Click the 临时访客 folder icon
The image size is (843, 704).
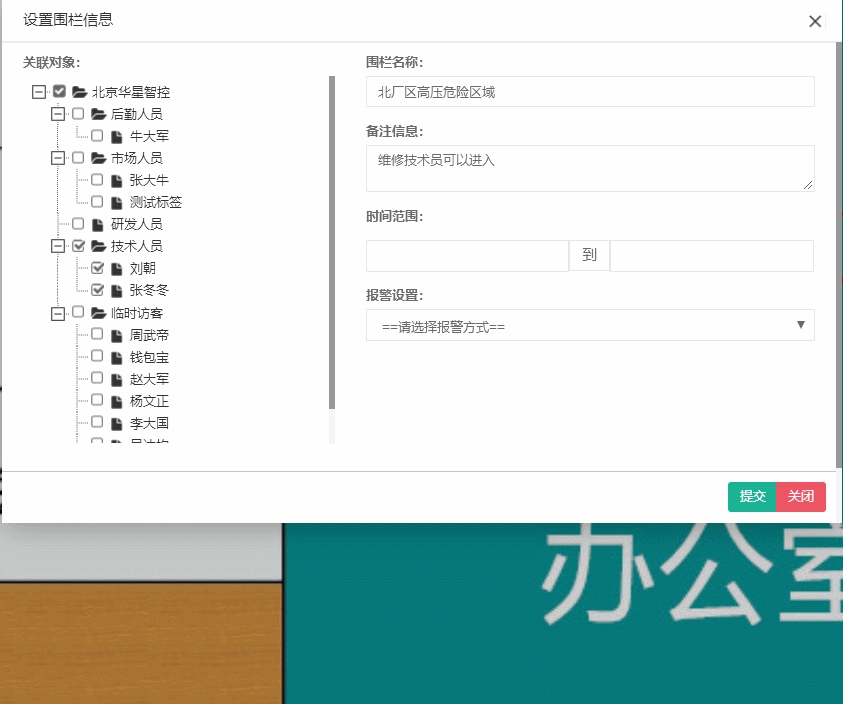(97, 312)
